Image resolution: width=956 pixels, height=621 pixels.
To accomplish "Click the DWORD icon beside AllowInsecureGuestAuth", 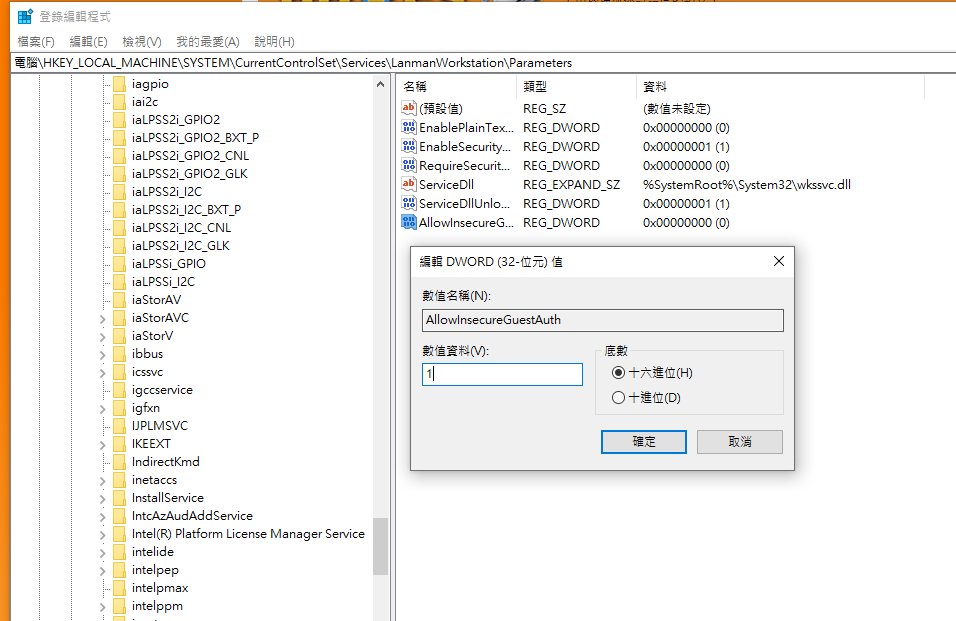I will pos(409,222).
